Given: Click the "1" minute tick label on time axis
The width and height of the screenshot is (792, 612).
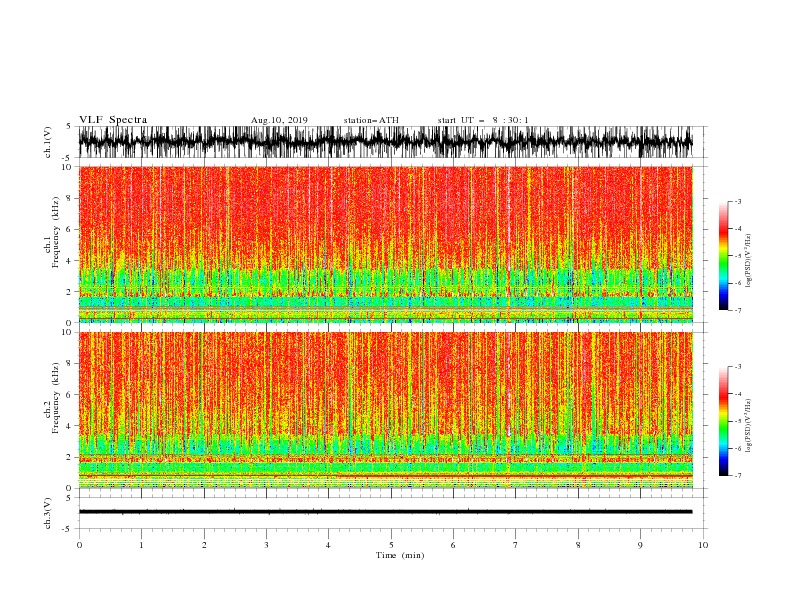Looking at the screenshot, I should [141, 545].
